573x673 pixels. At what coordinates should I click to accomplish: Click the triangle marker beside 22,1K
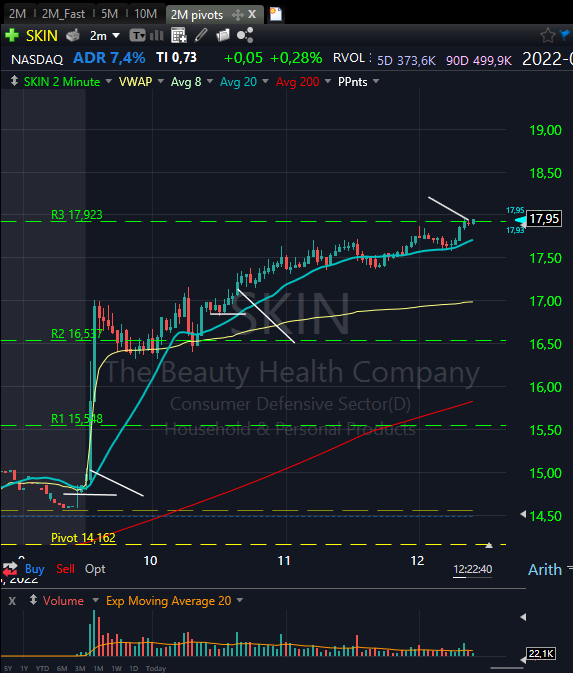523,659
